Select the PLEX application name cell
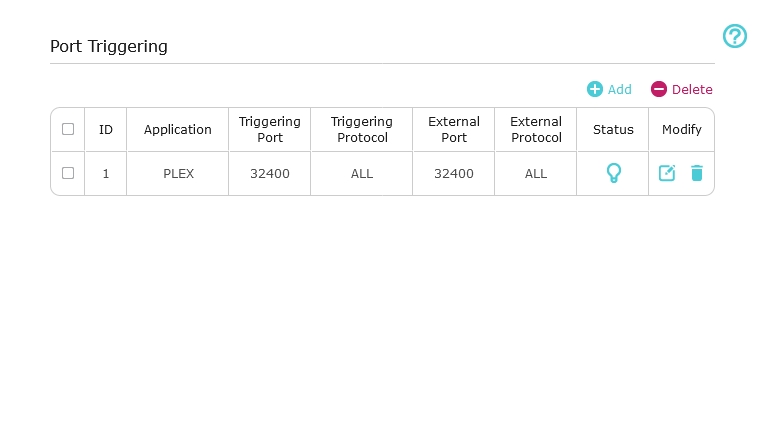 tap(178, 173)
